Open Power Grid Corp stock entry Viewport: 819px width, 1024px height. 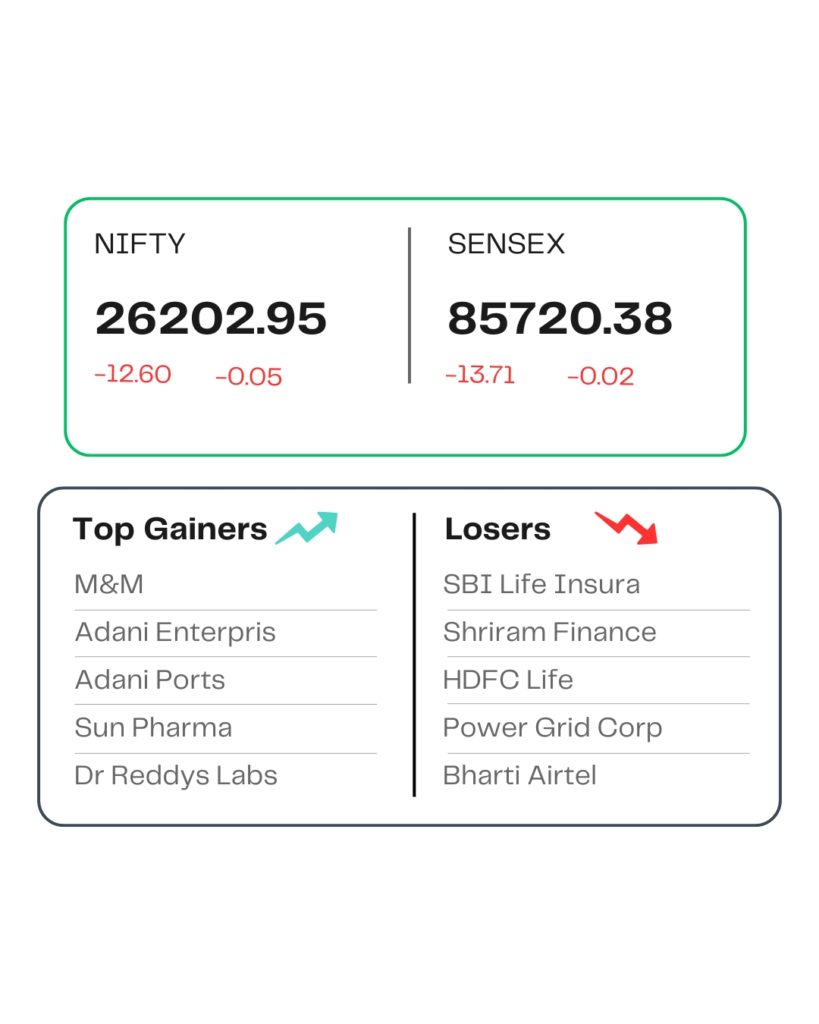(552, 727)
